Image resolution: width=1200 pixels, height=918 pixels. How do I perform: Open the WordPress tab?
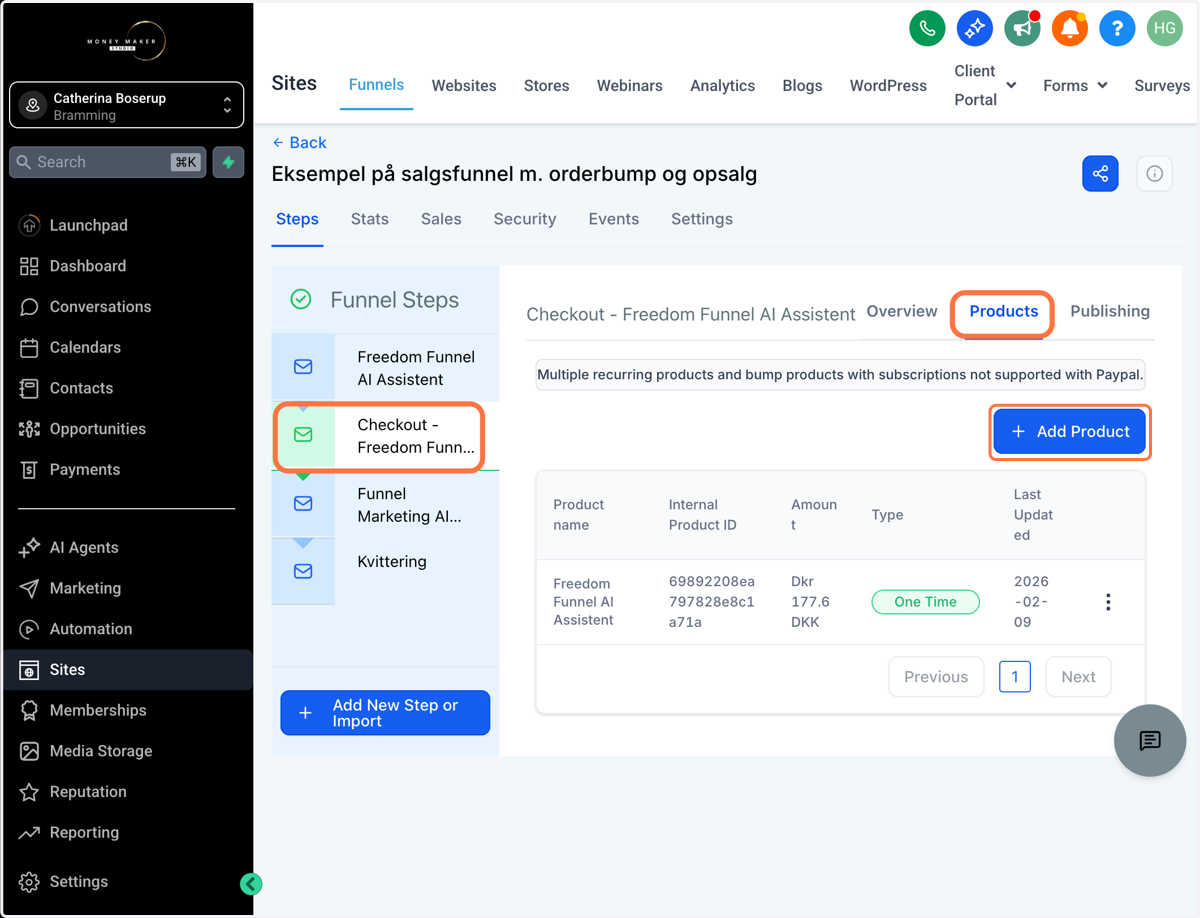pyautogui.click(x=888, y=86)
